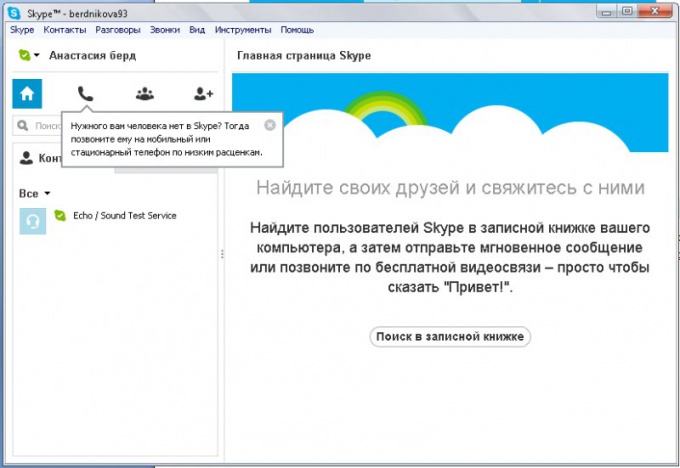Click the Главная страница Skype heading
The width and height of the screenshot is (680, 468).
(x=304, y=56)
